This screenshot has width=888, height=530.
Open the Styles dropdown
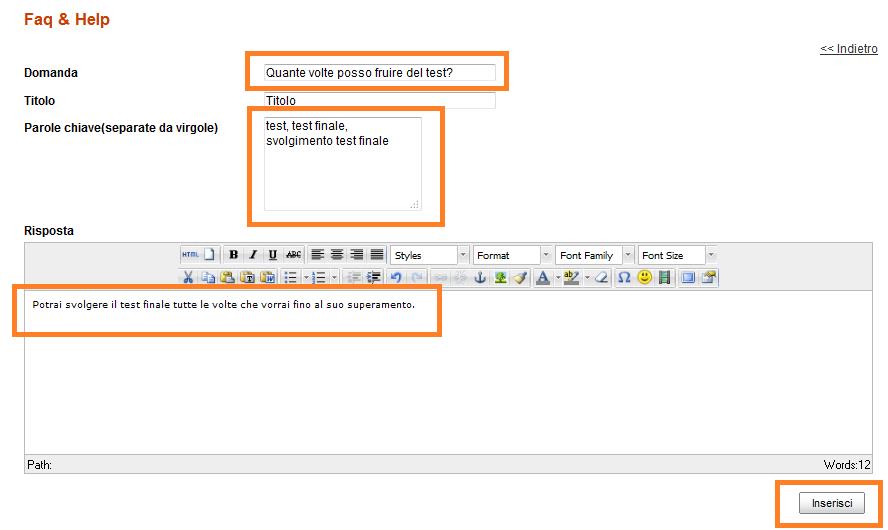(x=430, y=256)
